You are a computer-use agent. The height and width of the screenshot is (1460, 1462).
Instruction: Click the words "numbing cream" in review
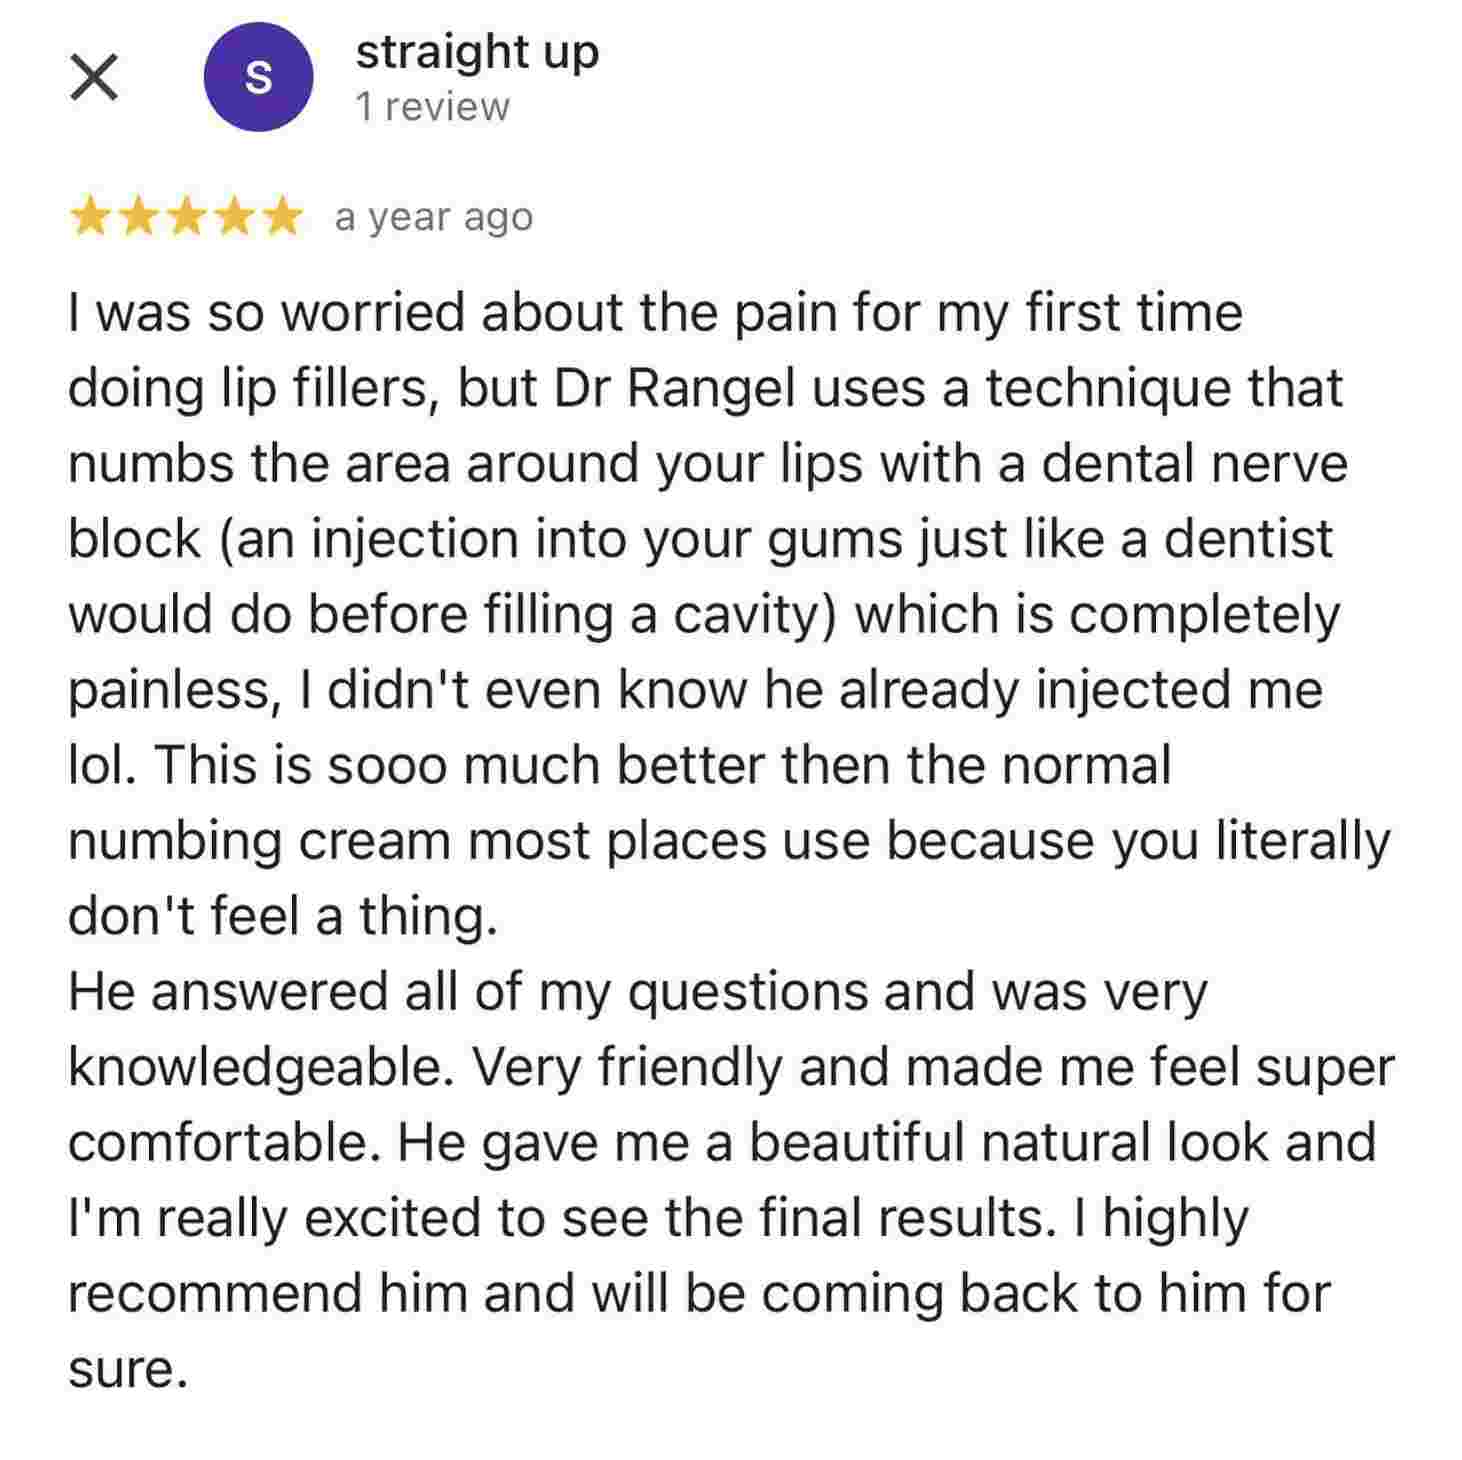[x=259, y=841]
